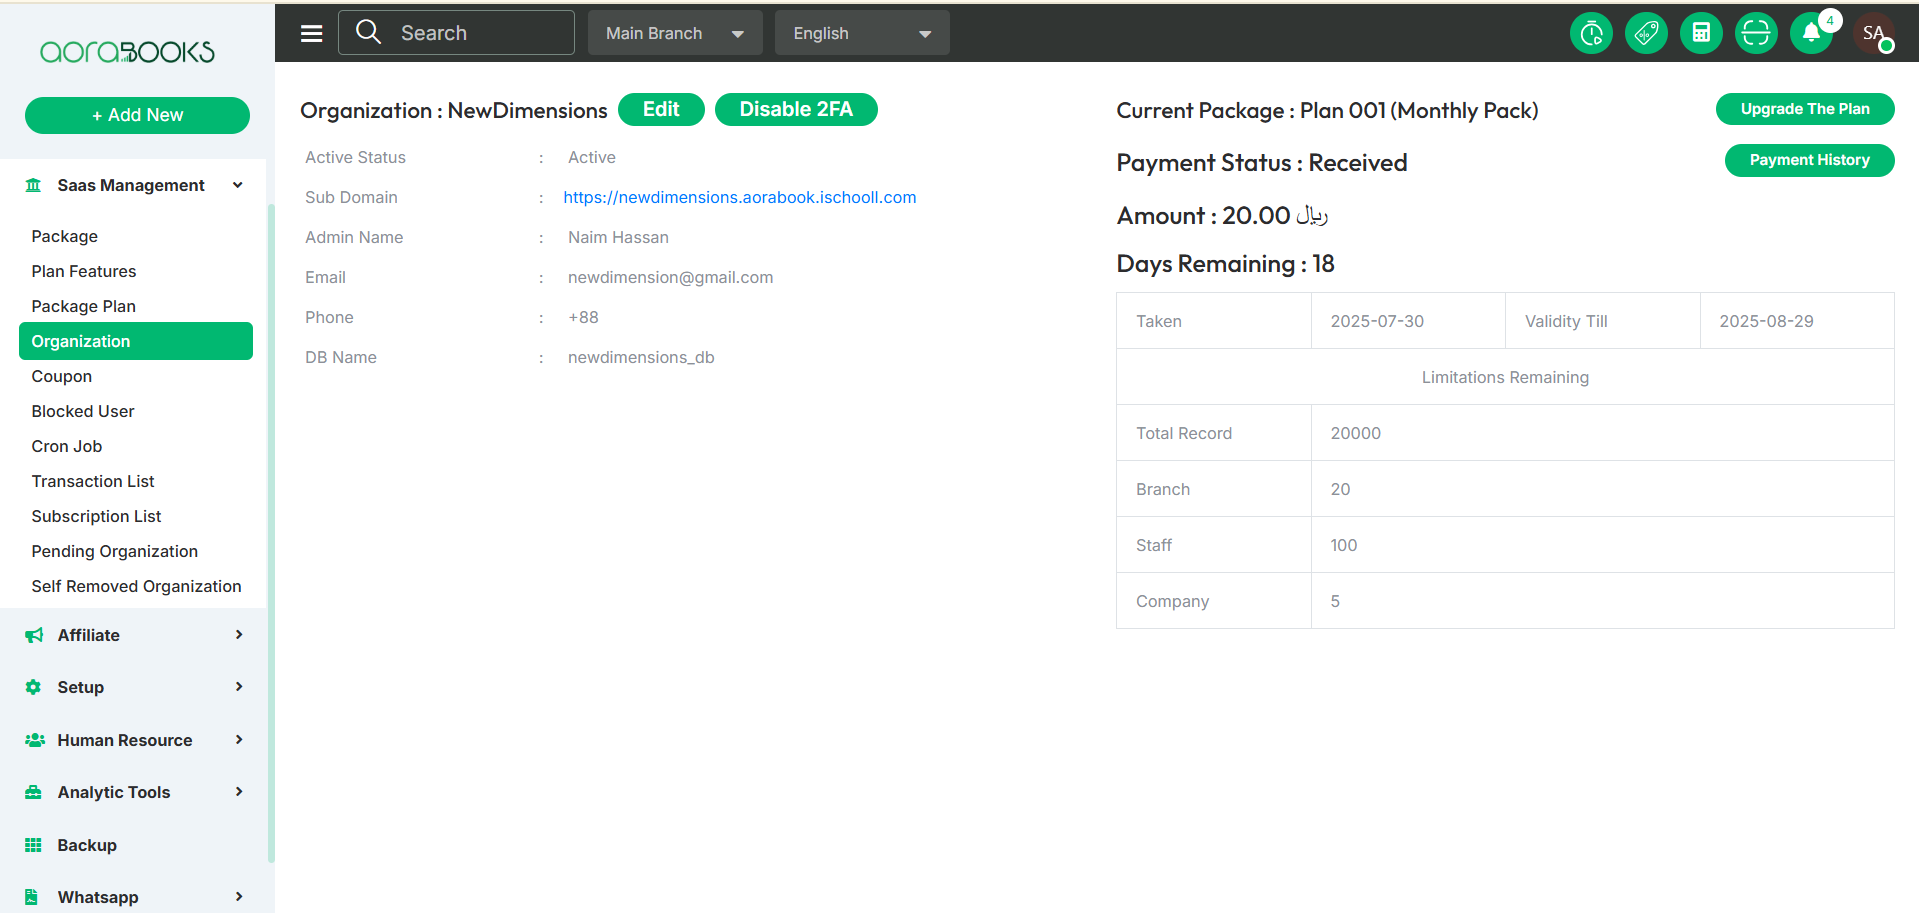The width and height of the screenshot is (1919, 913).
Task: Click into the Search input field
Action: [456, 33]
